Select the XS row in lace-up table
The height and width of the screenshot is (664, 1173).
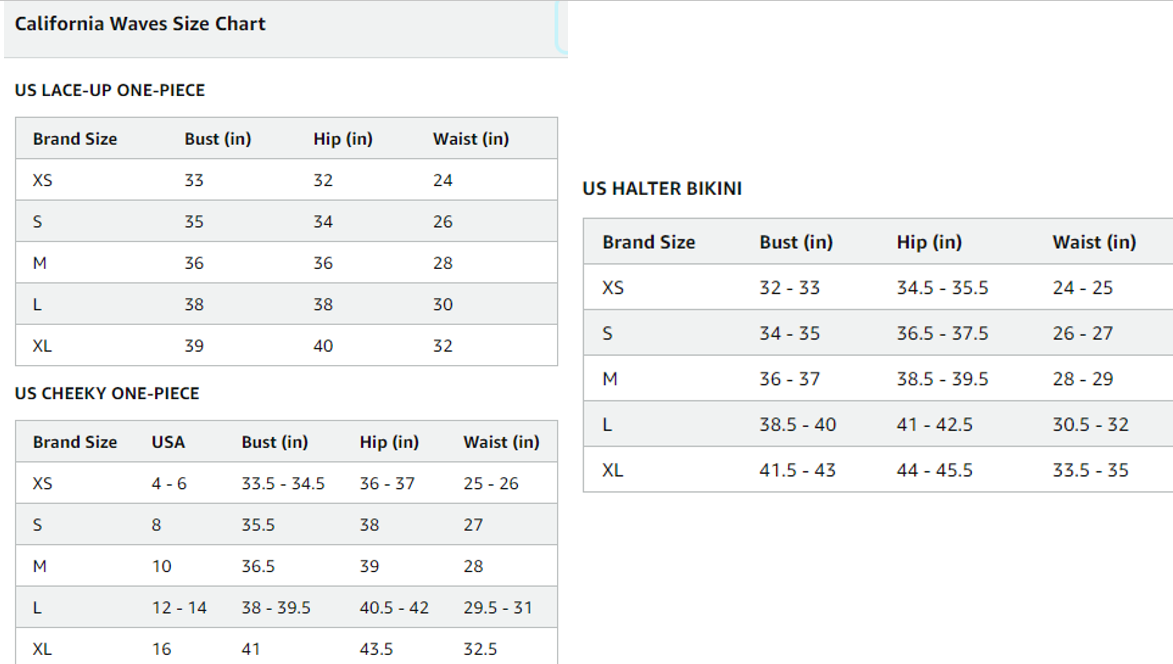(x=287, y=179)
